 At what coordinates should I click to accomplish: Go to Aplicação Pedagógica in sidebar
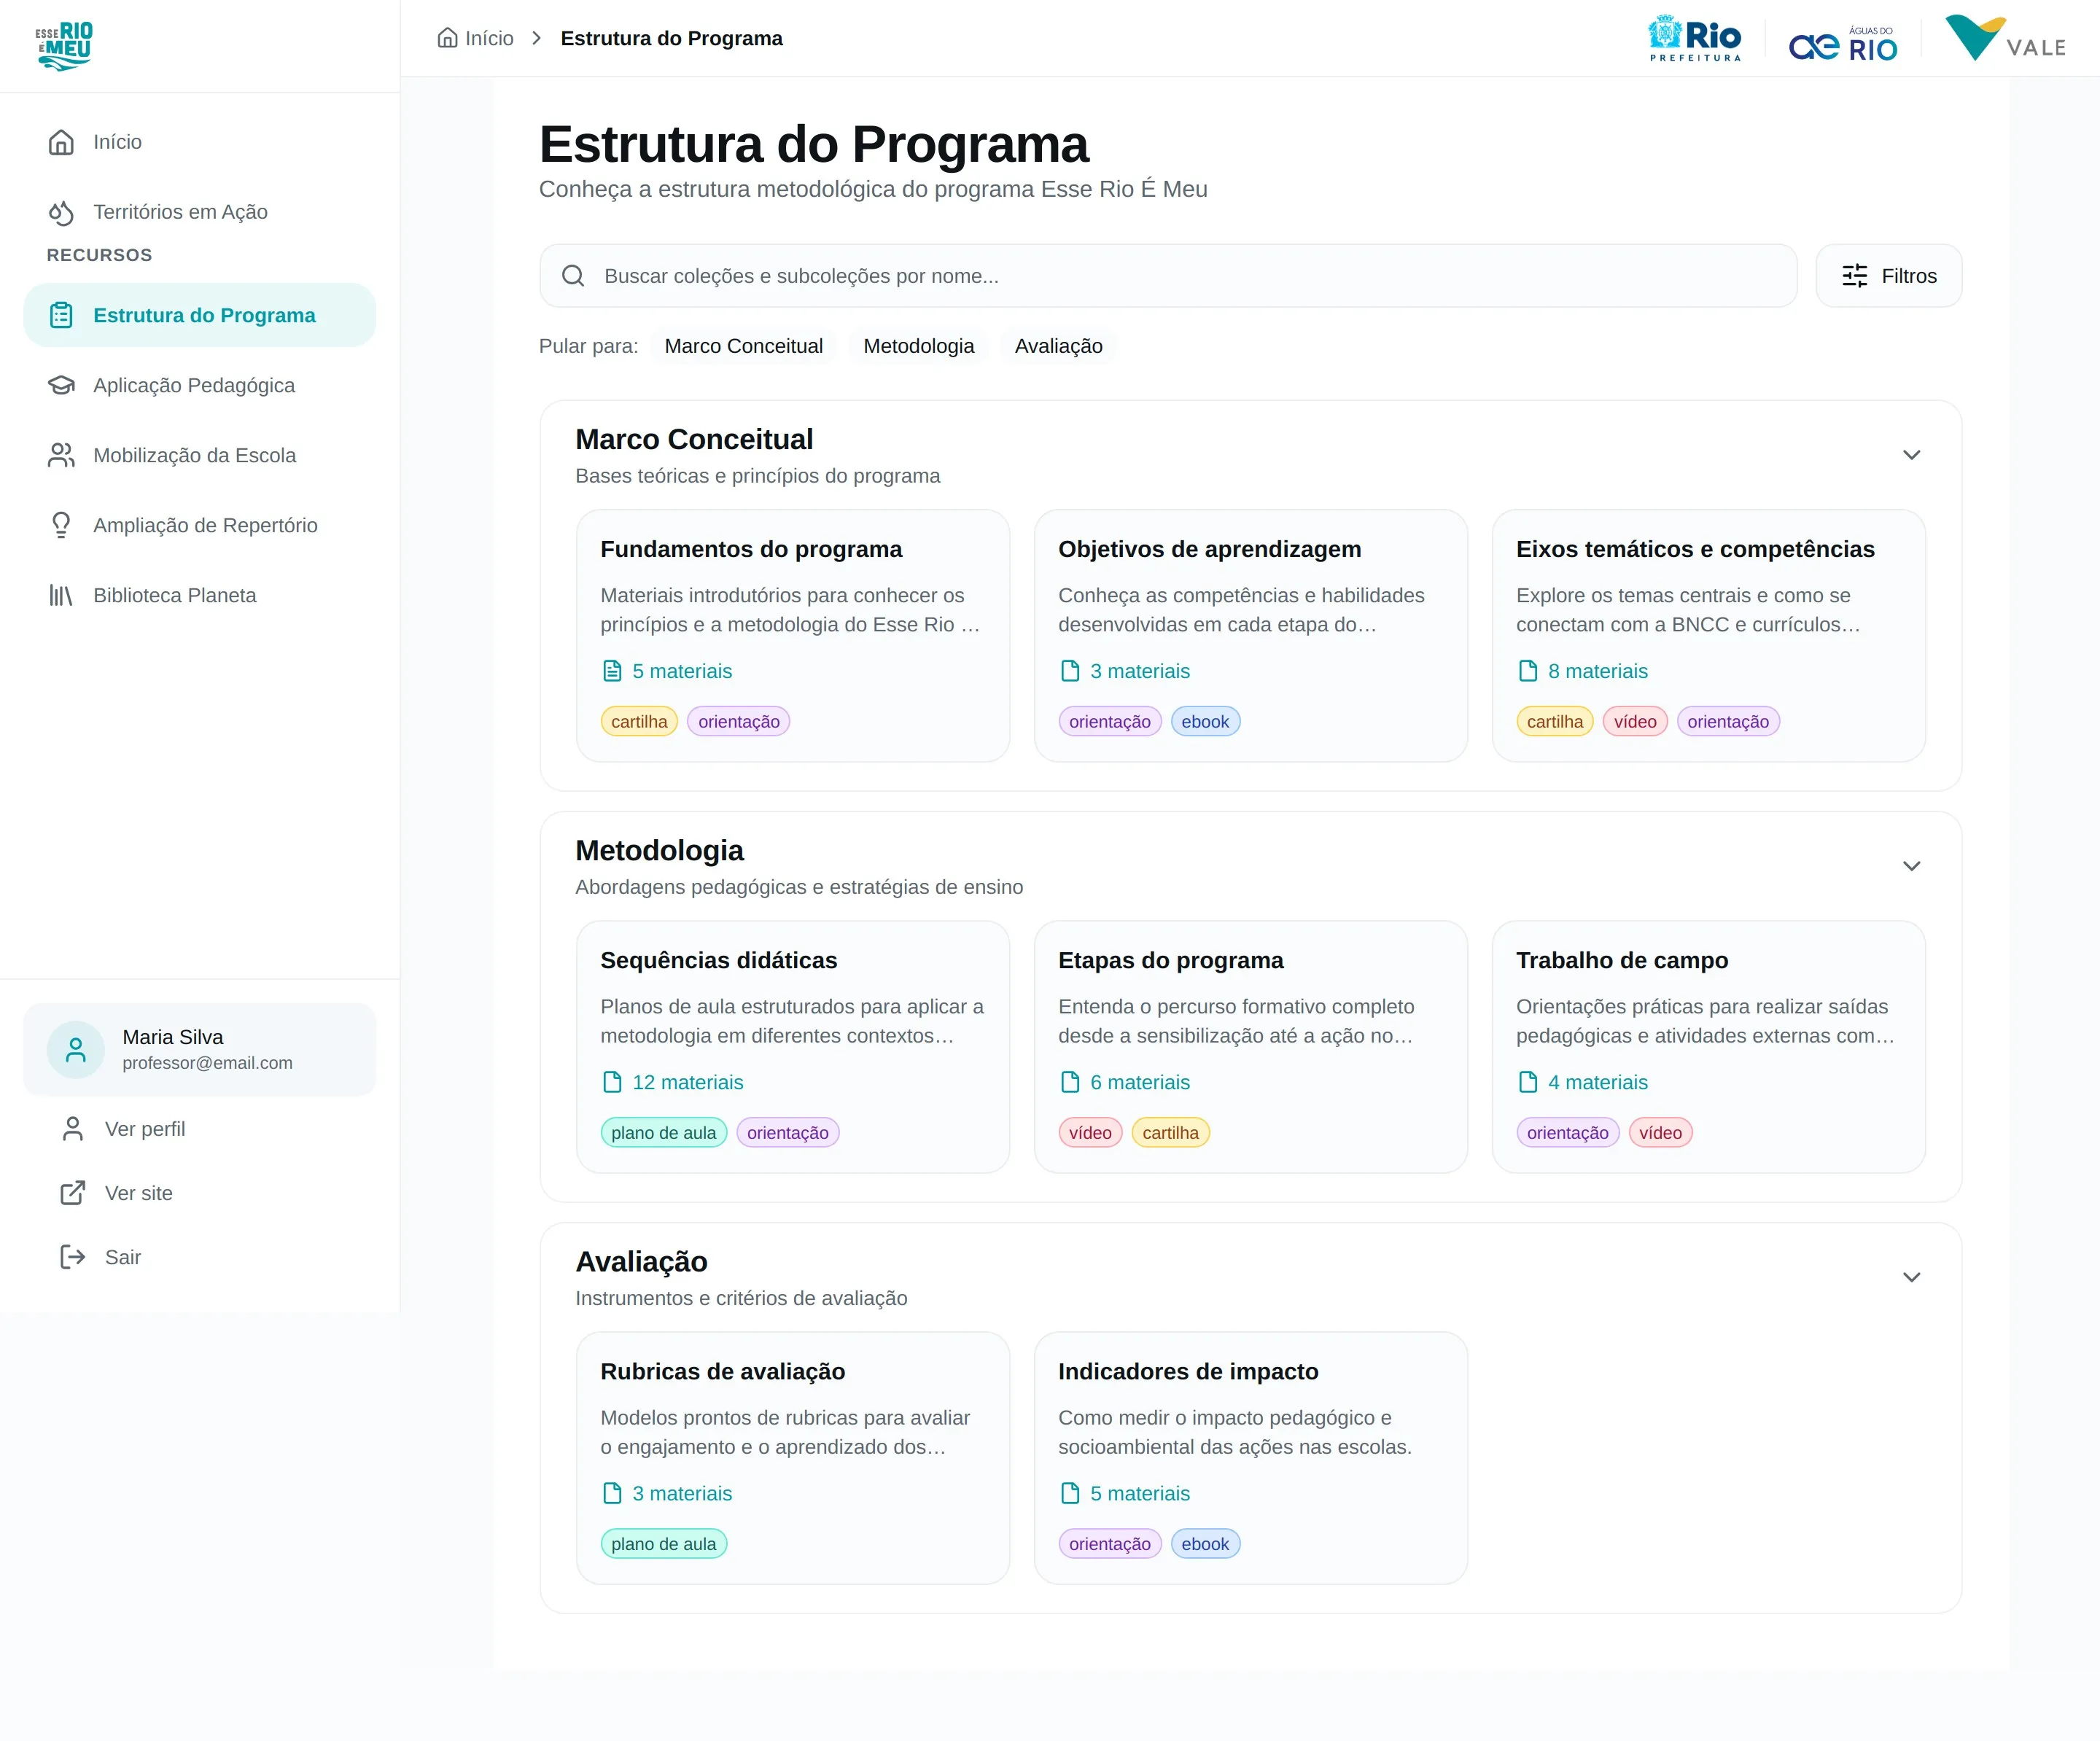(x=200, y=385)
